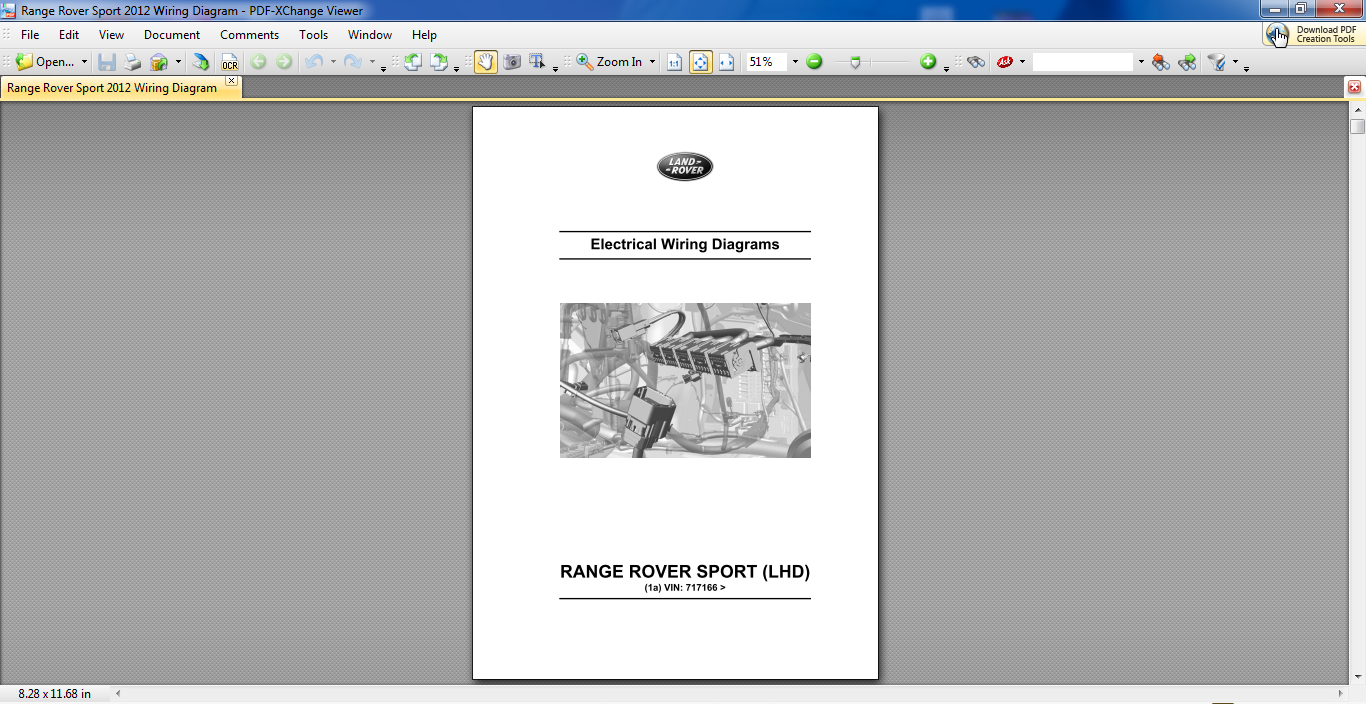Click the search options funnel icon
The width and height of the screenshot is (1366, 704).
[1216, 62]
